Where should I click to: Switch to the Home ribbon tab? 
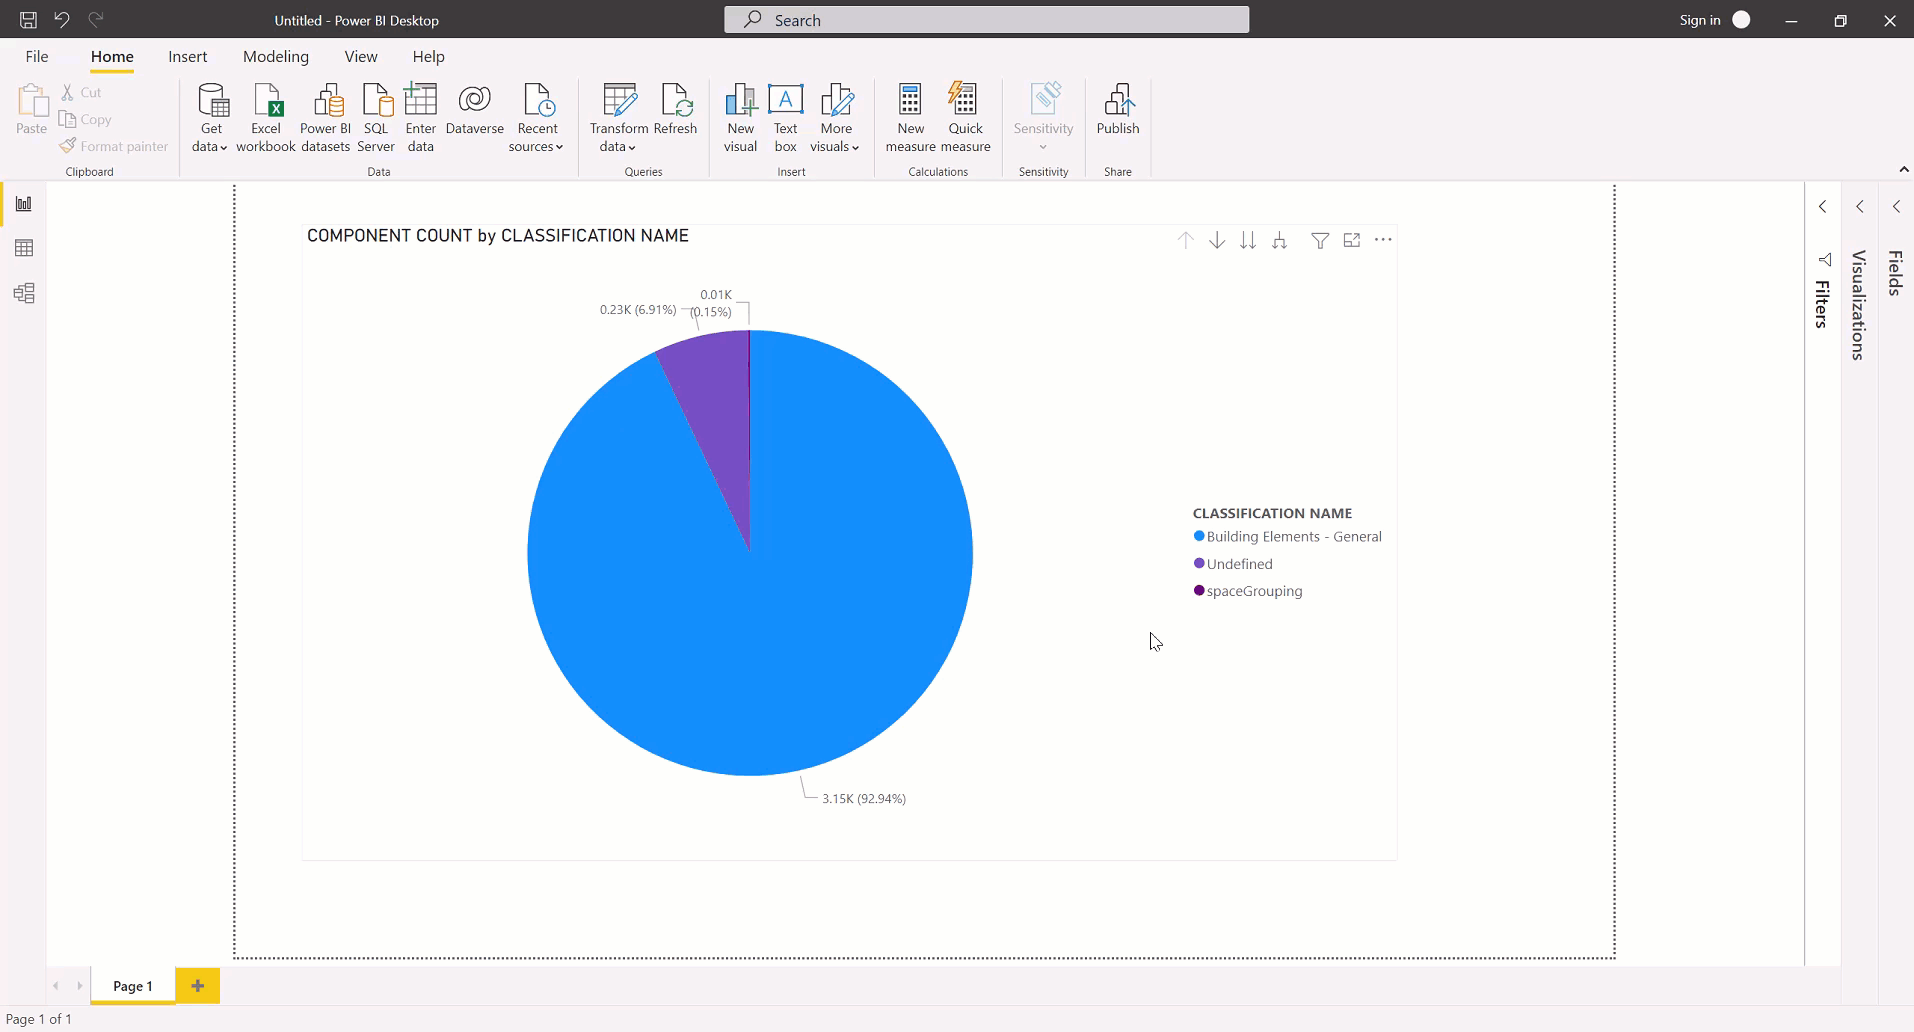point(112,57)
